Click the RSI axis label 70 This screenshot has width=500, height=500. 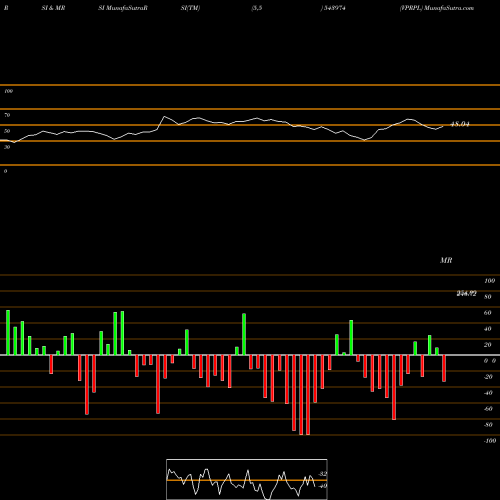click(x=7, y=115)
